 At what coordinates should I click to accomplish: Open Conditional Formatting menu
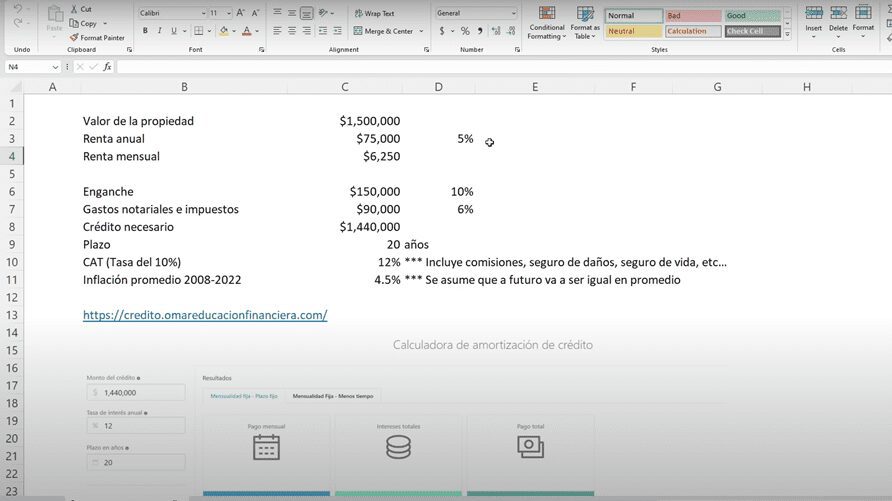coord(547,24)
